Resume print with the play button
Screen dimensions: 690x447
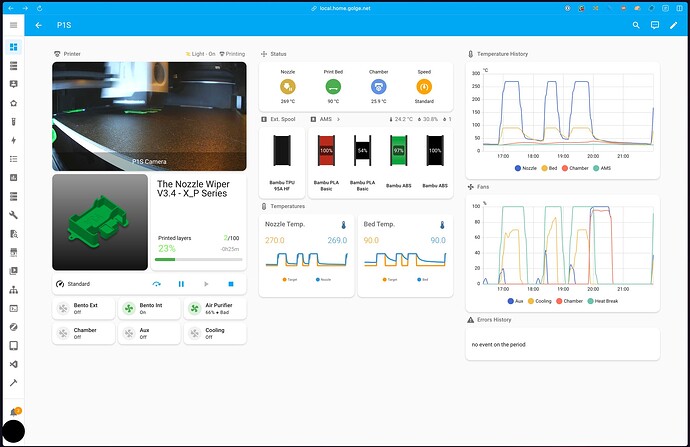click(206, 284)
